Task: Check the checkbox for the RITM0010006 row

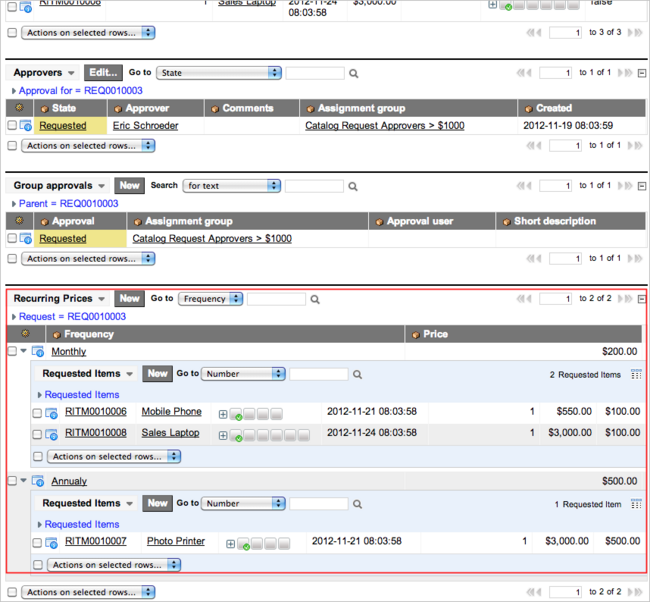Action: (x=37, y=413)
